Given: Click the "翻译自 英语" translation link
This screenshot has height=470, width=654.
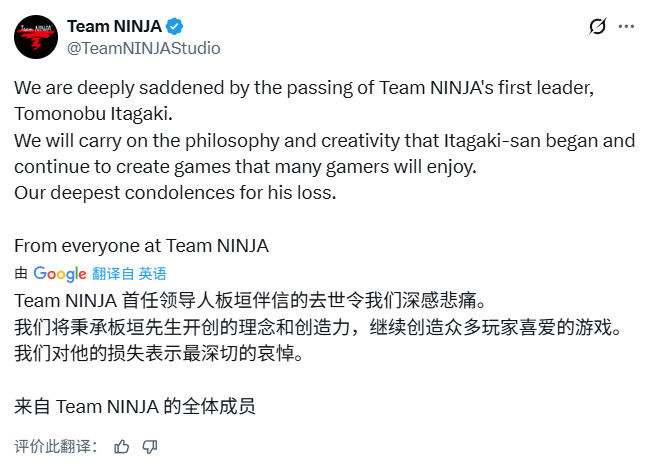Looking at the screenshot, I should [x=129, y=273].
